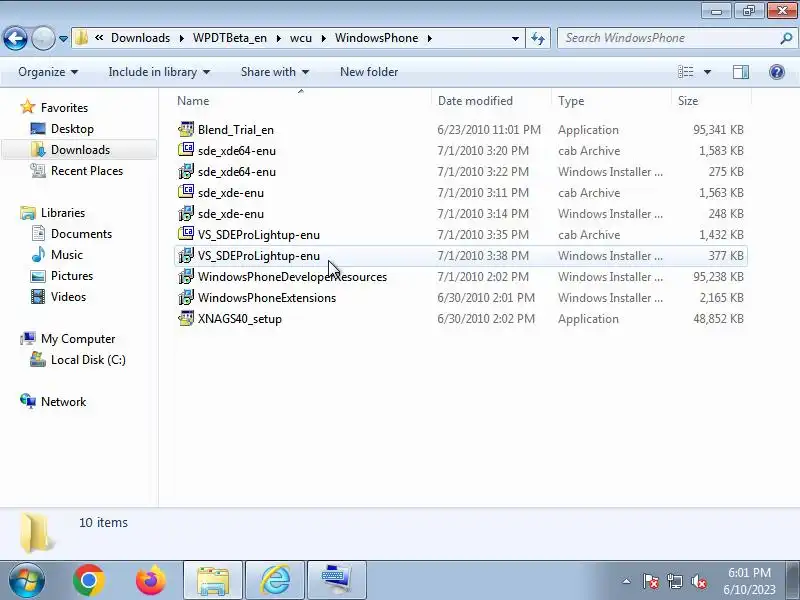Select VS_SDEProLightup-enu Windows Installer icon
800x600 pixels.
[186, 256]
